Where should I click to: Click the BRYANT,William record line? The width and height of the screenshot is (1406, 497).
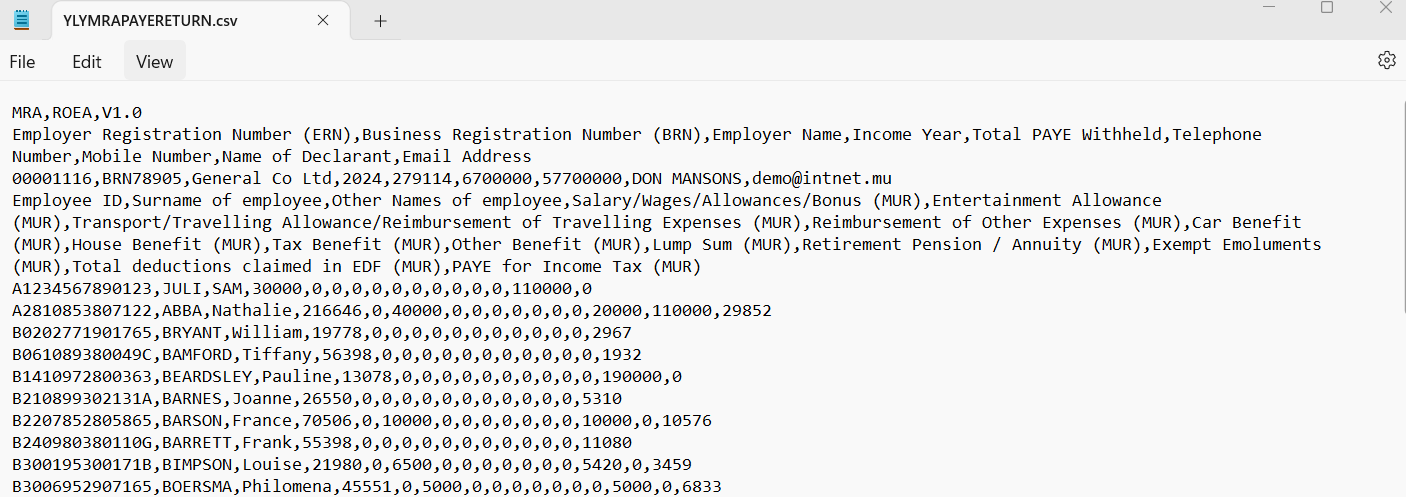coord(322,332)
